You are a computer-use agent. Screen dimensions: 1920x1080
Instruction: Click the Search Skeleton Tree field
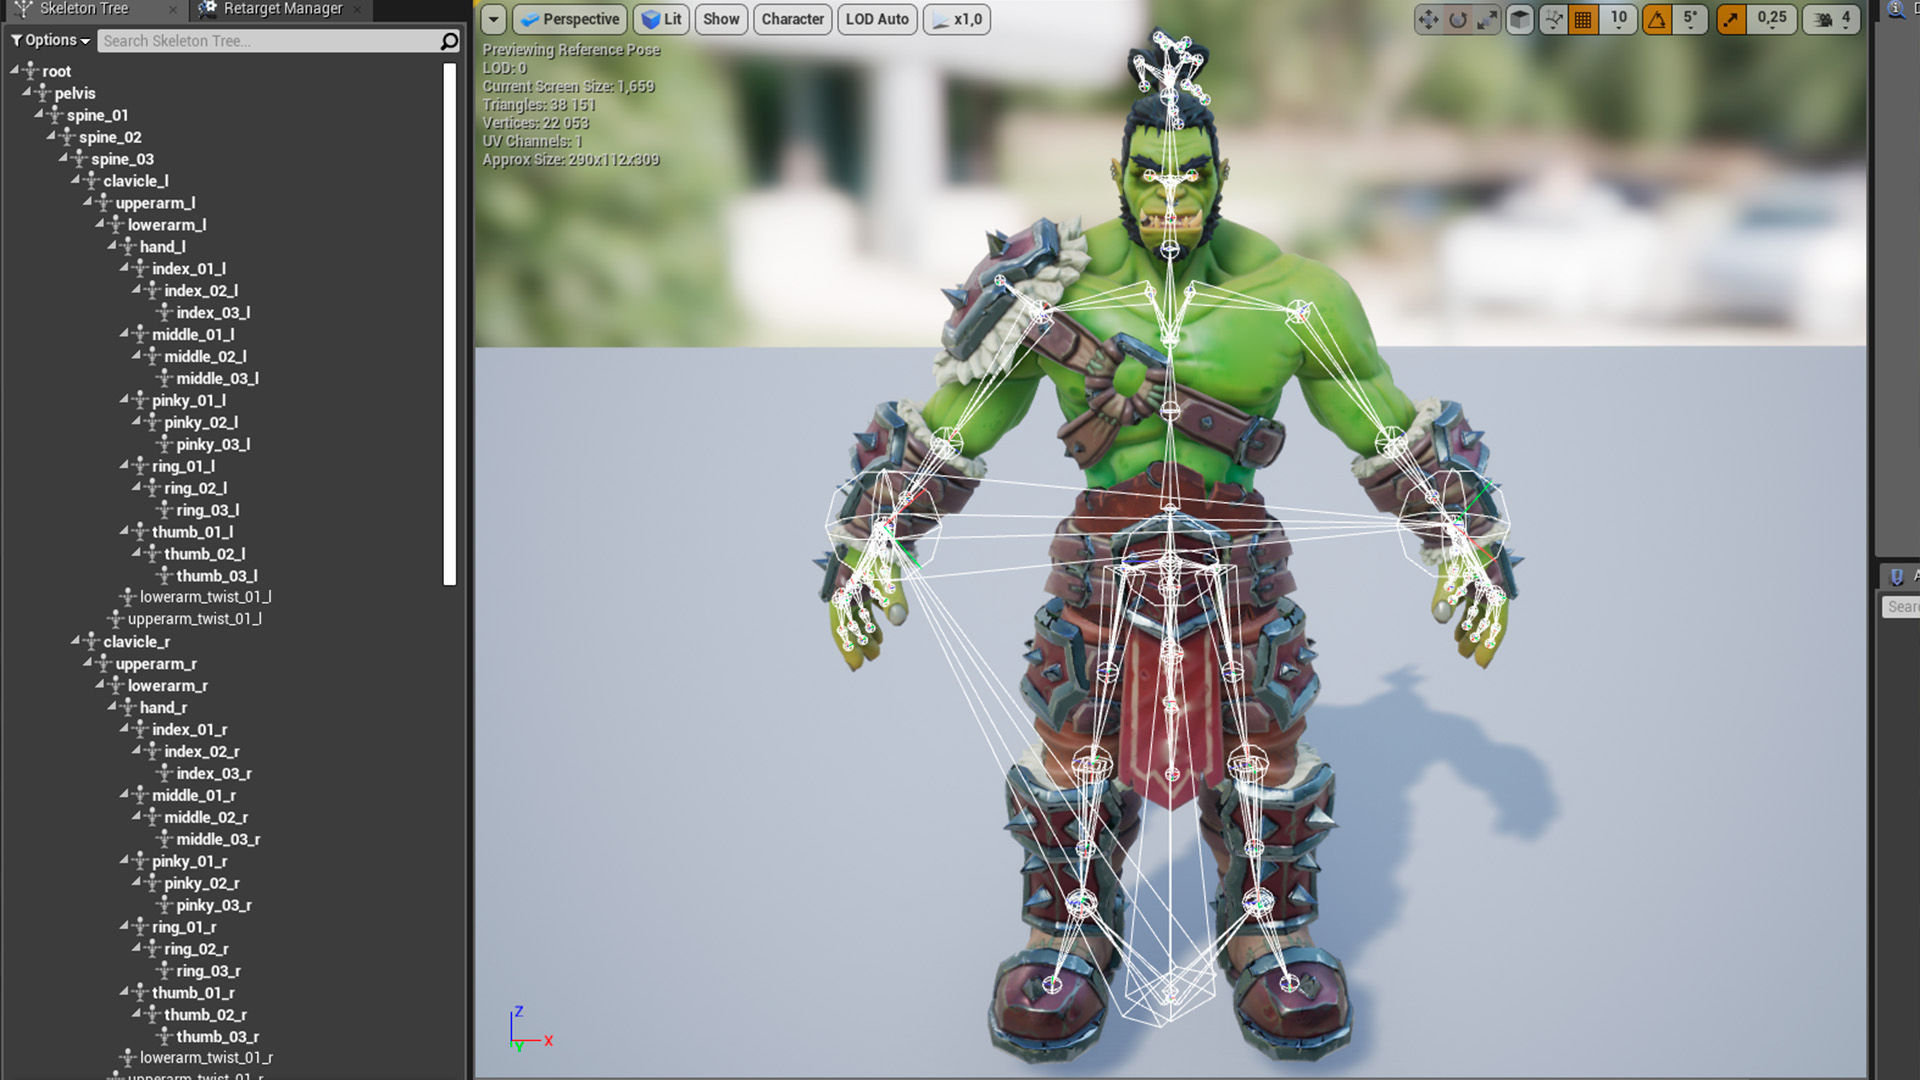tap(270, 41)
